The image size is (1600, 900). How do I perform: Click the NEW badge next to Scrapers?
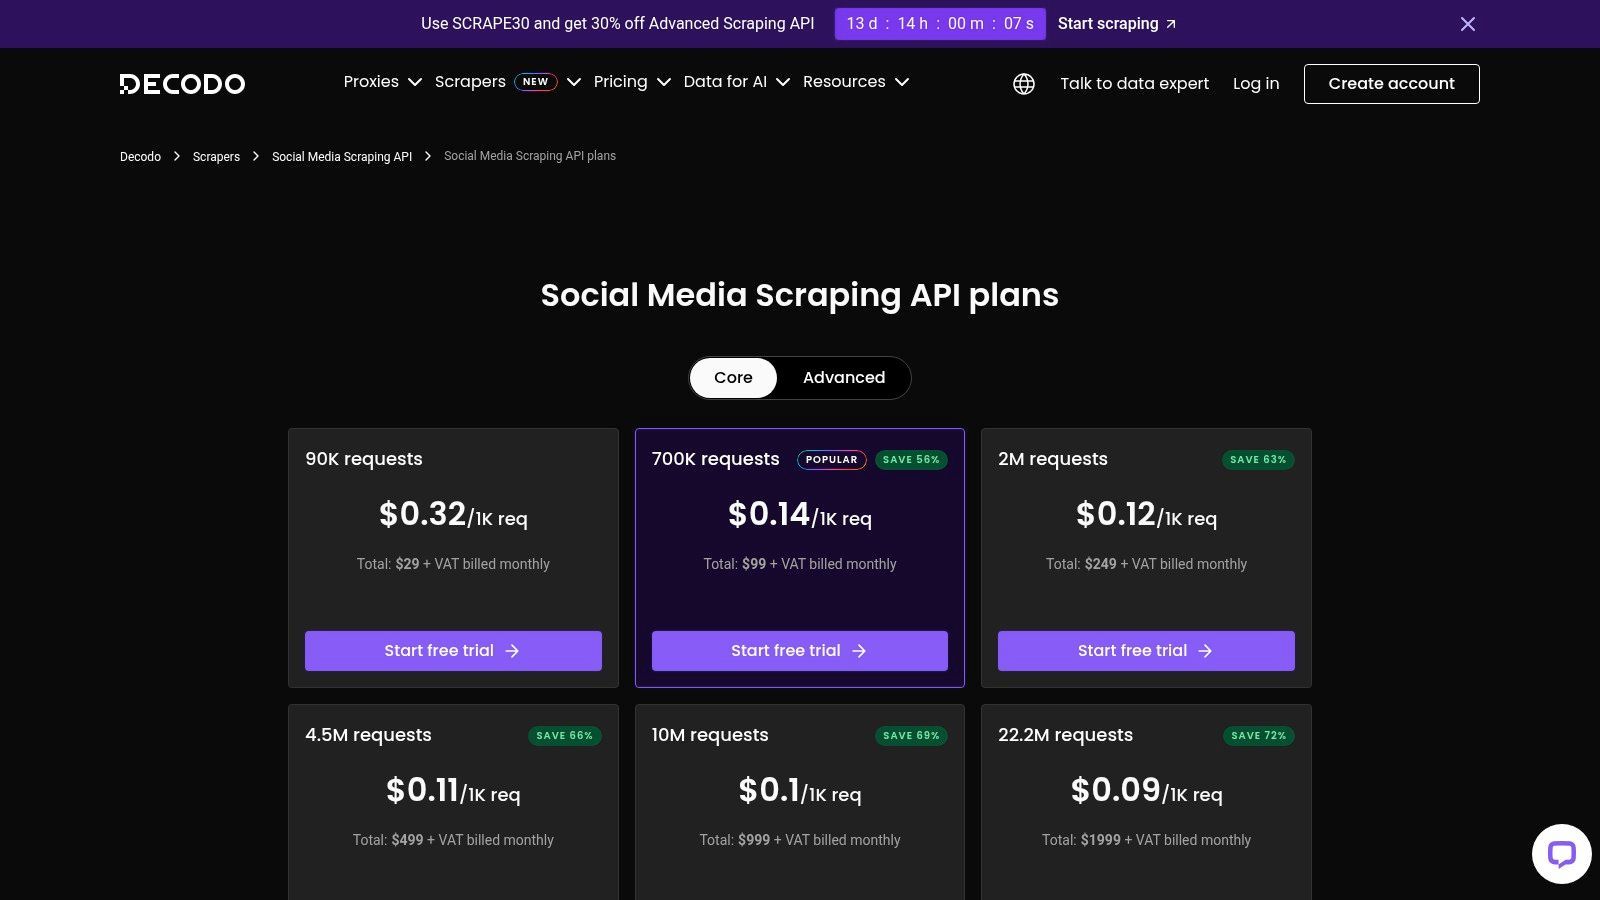tap(535, 81)
